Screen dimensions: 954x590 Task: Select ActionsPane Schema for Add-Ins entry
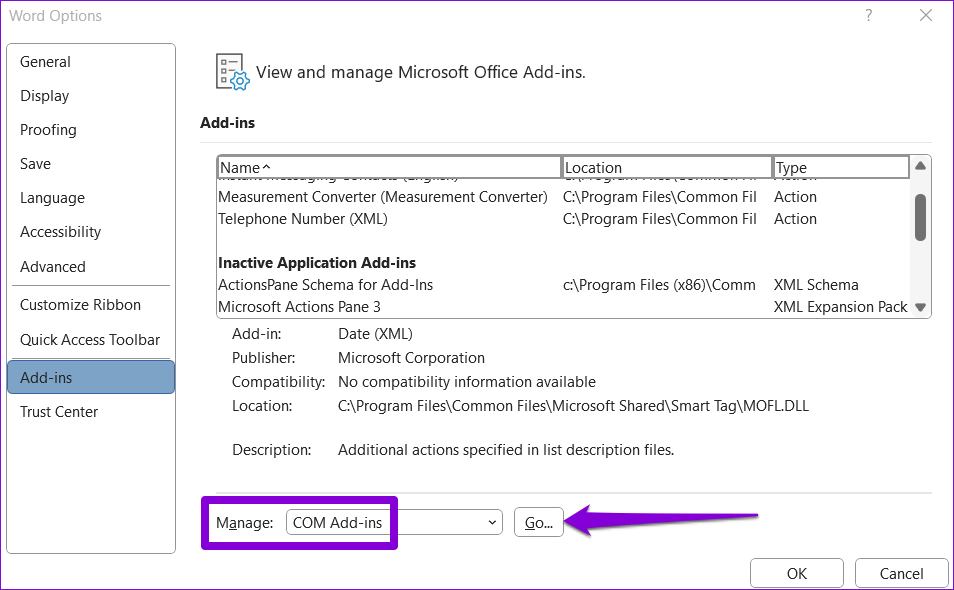pos(326,285)
